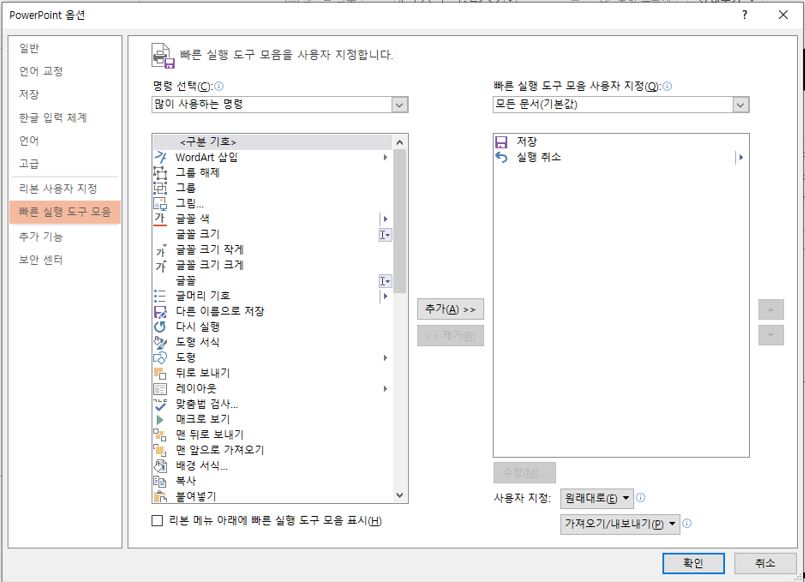Open the help question mark
The width and height of the screenshot is (805, 582).
pyautogui.click(x=744, y=15)
